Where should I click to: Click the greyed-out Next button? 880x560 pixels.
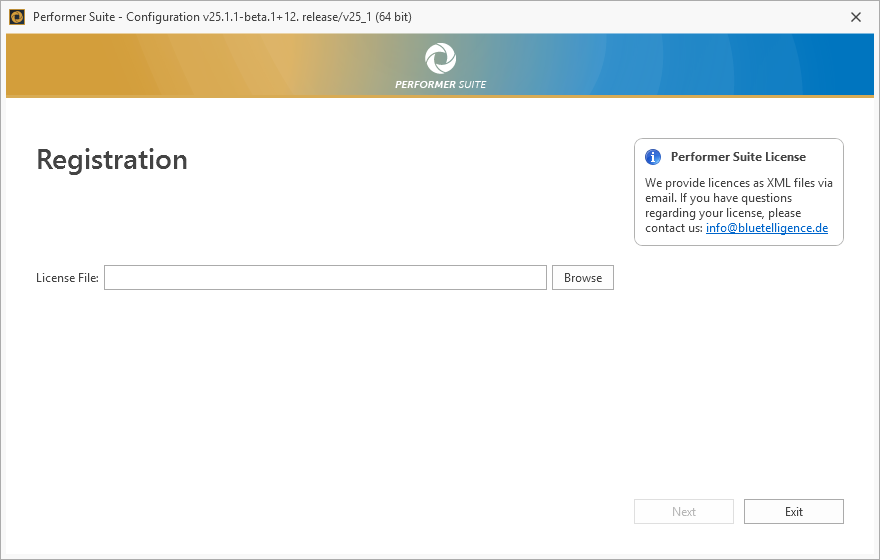(x=684, y=512)
